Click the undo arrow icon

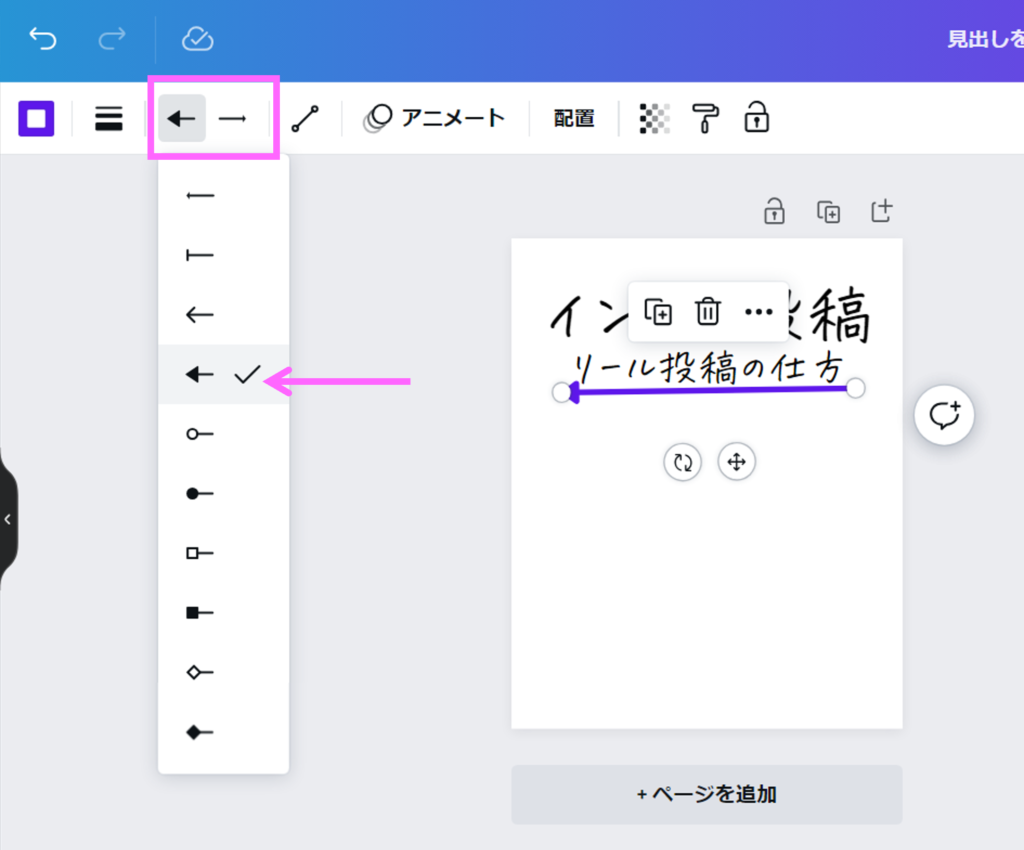[43, 39]
